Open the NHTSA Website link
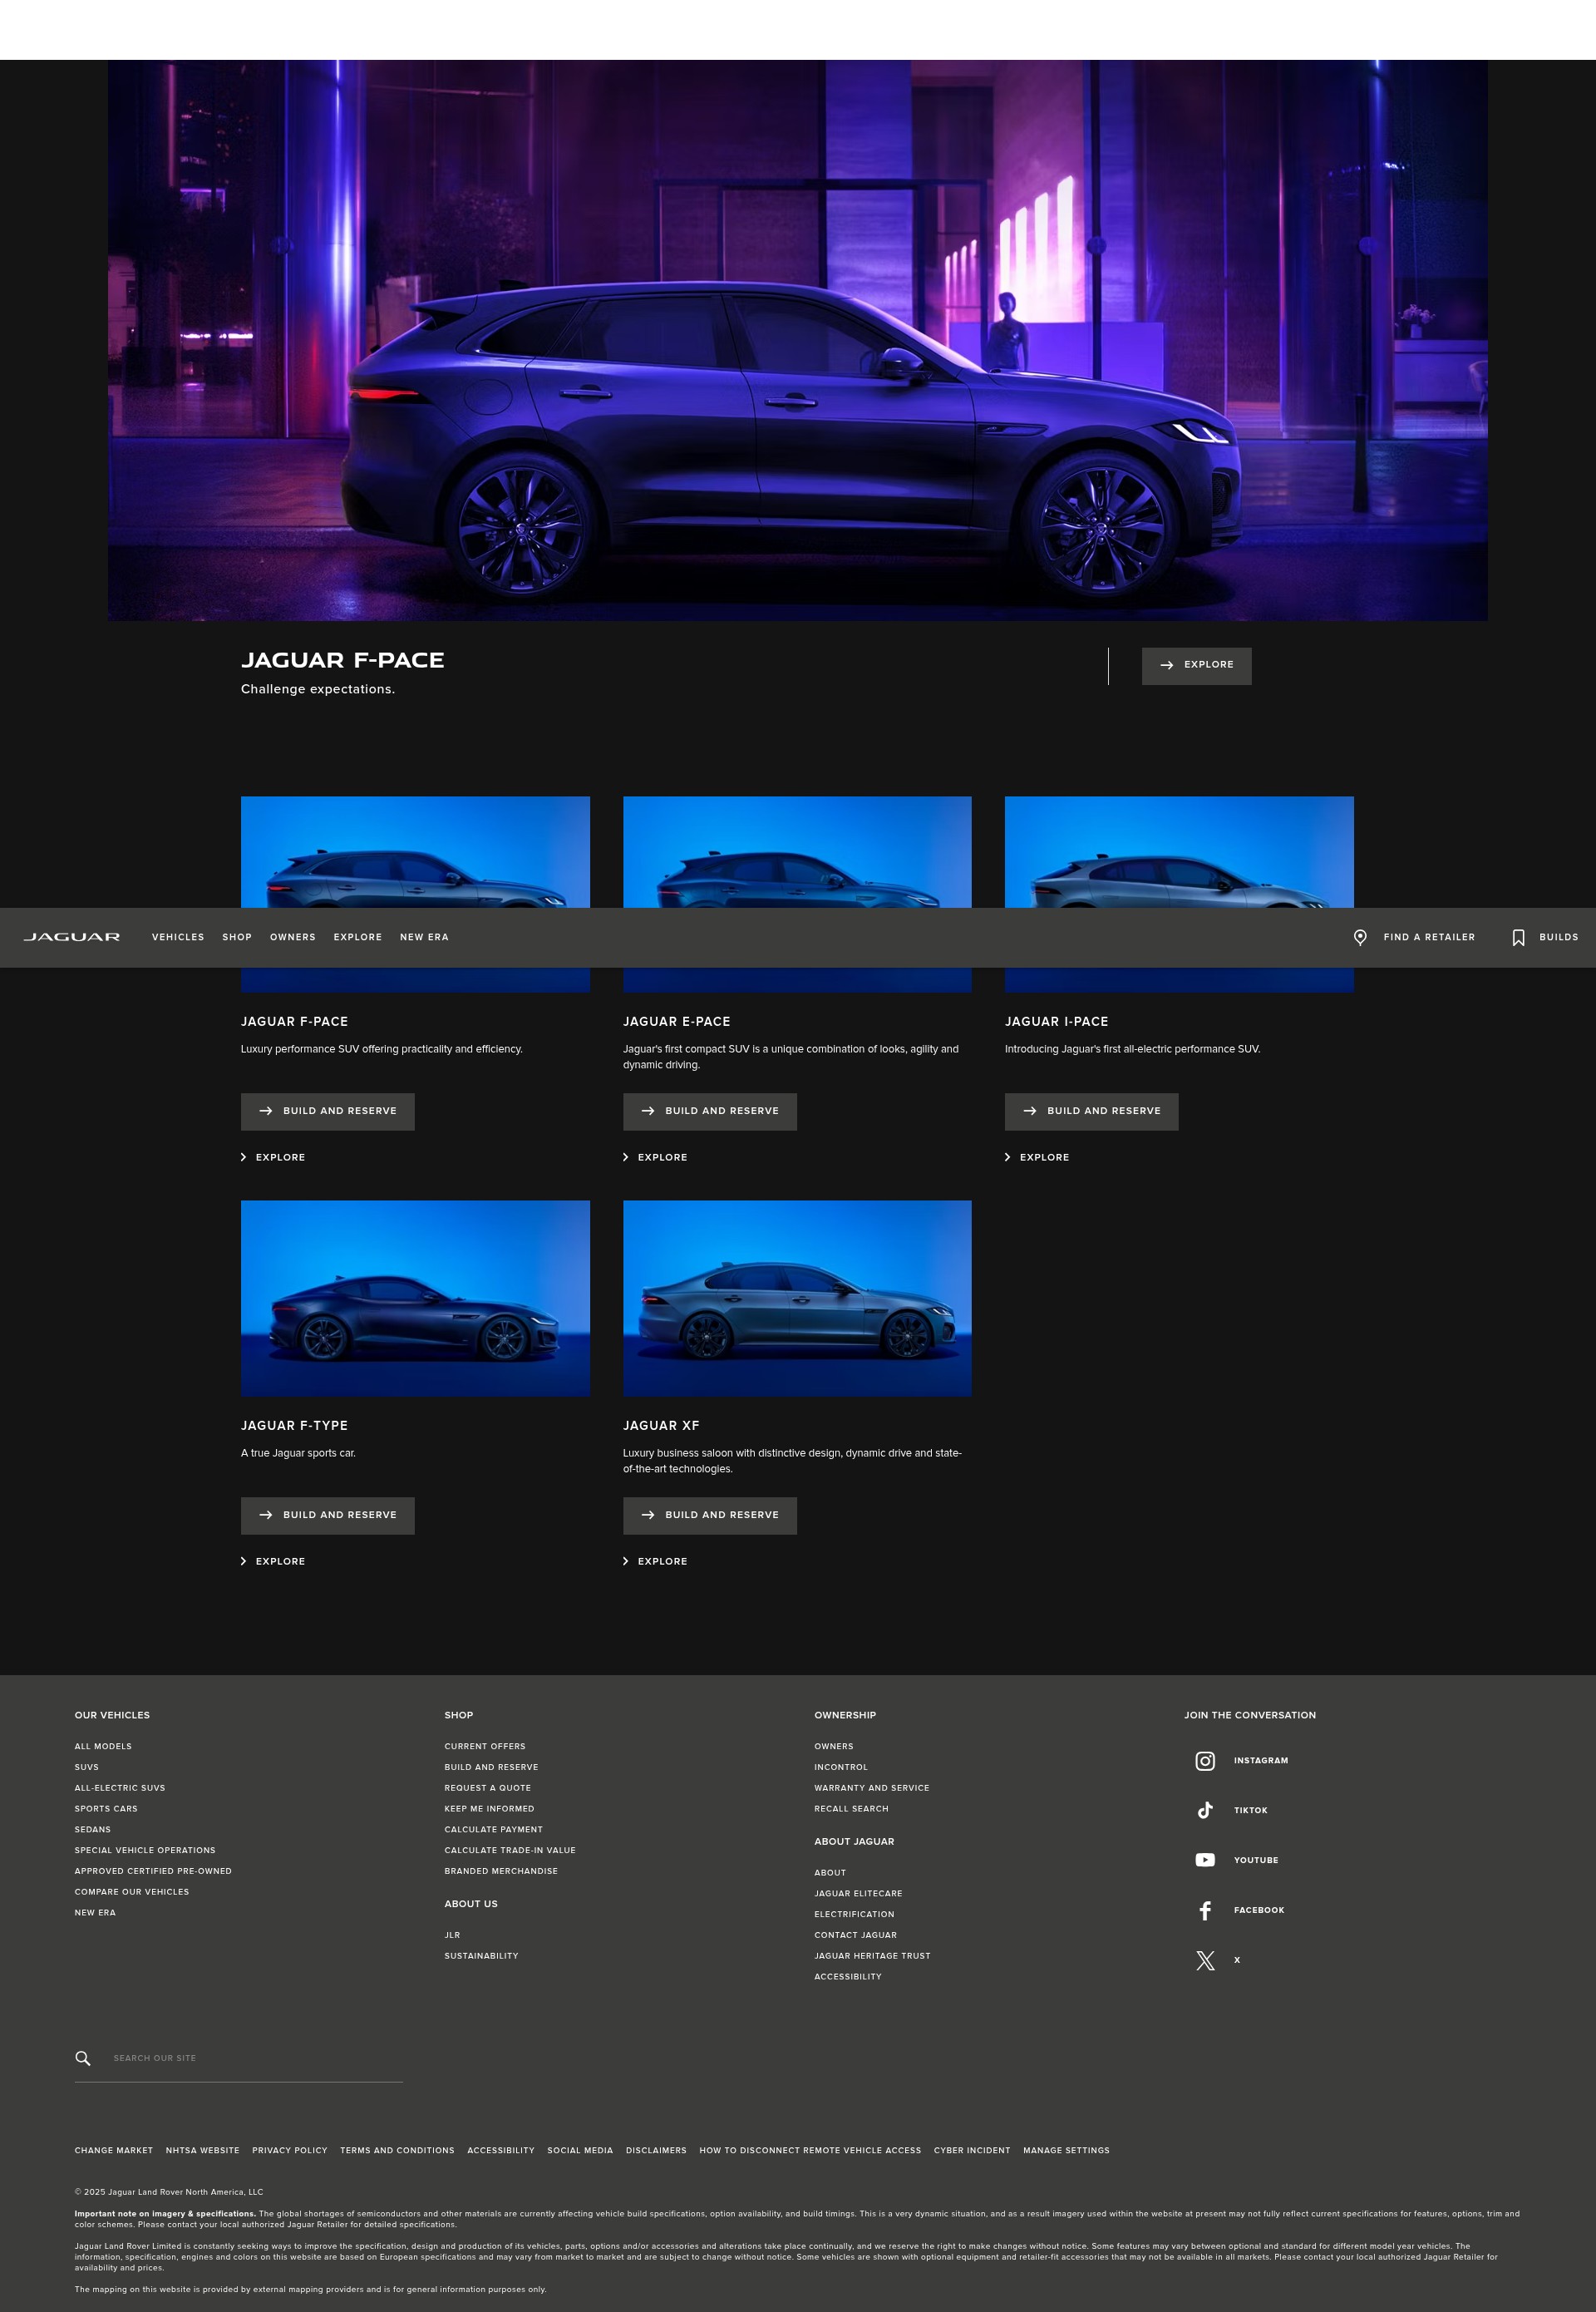Viewport: 1596px width, 2312px height. tap(203, 2150)
